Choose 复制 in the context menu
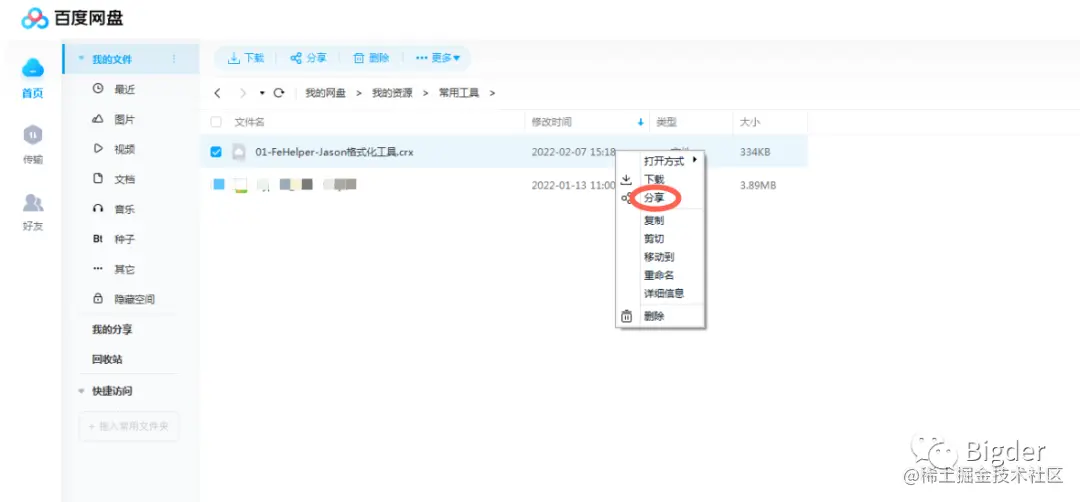 tap(654, 221)
